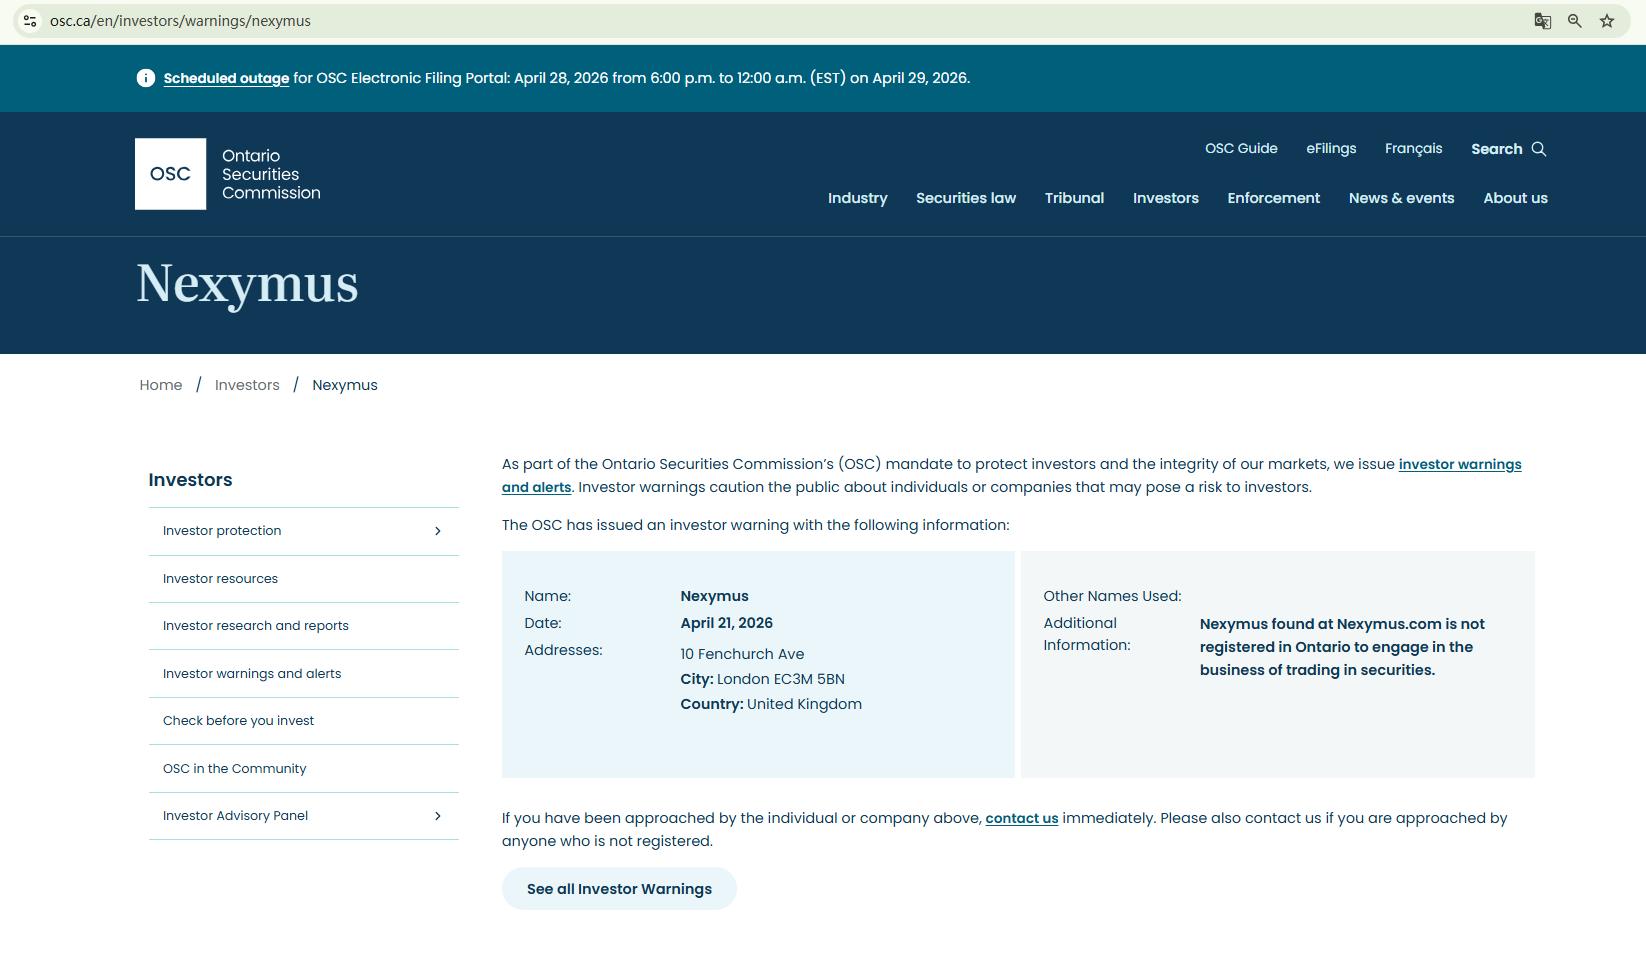Click the contact us link
Screen dimensions: 1646x976
(x=1022, y=818)
